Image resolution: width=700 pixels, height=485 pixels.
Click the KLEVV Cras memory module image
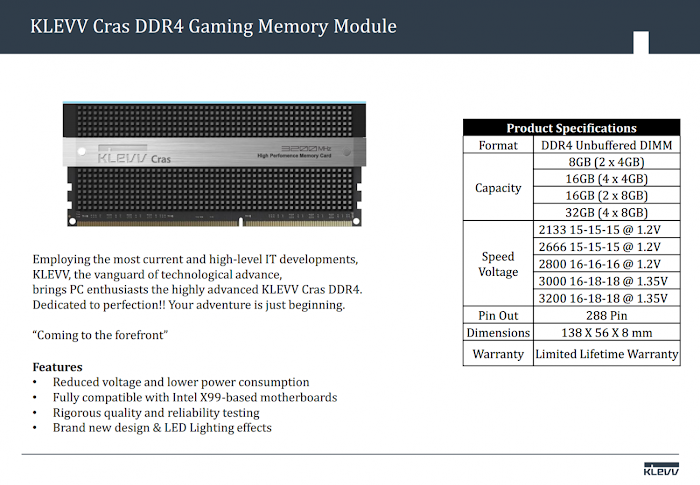[x=214, y=164]
